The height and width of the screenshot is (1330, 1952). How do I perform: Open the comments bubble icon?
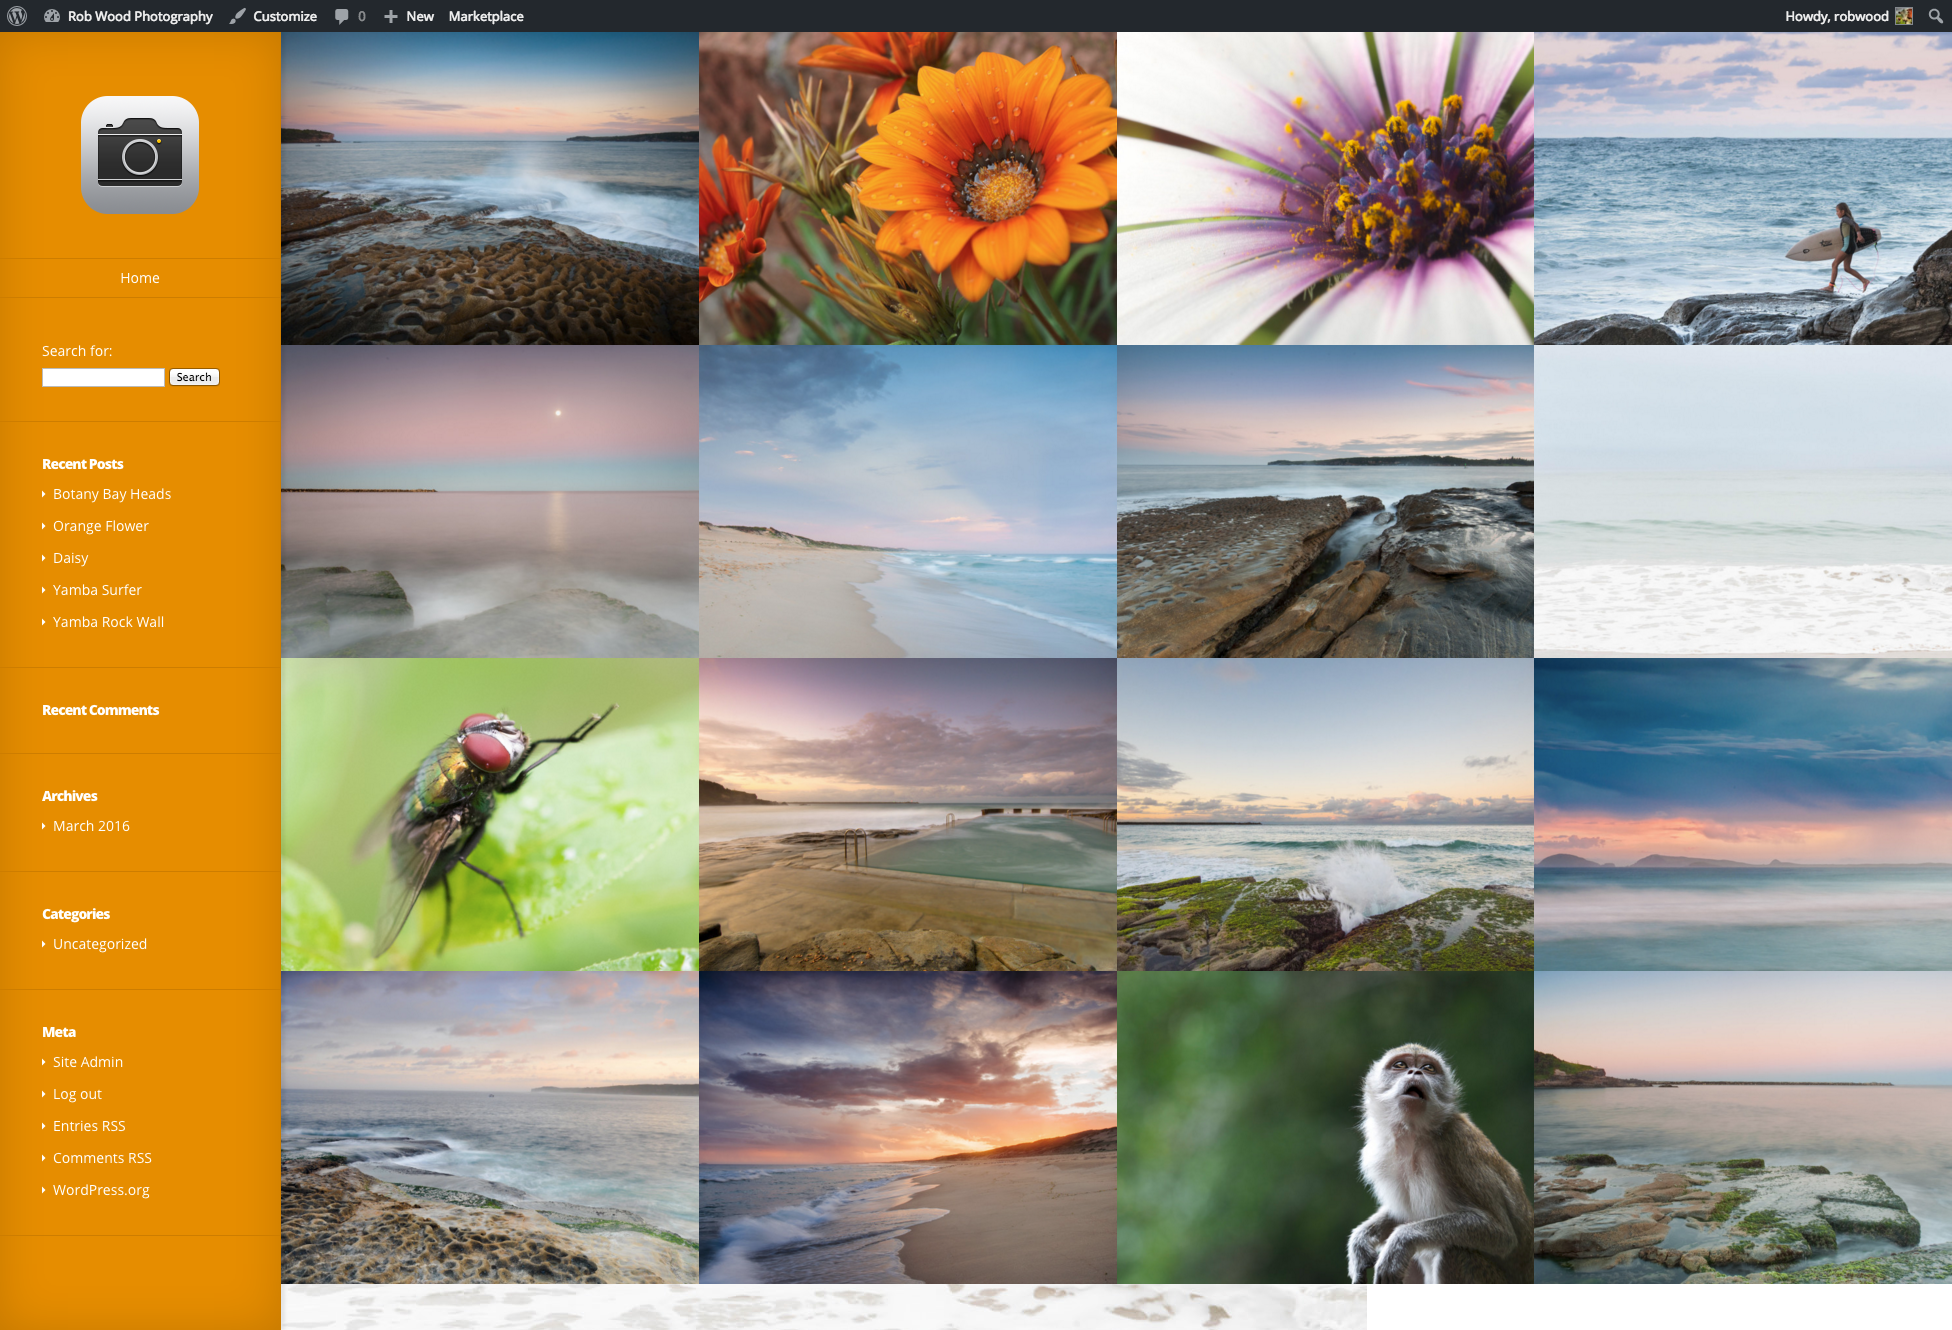[x=342, y=16]
